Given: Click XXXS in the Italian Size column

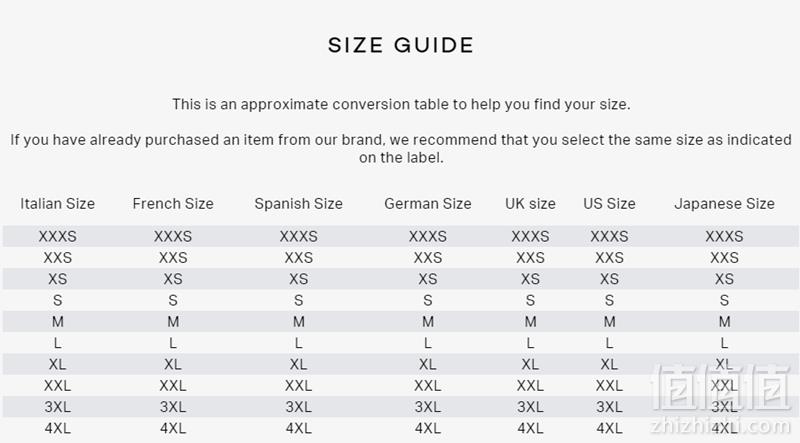Looking at the screenshot, I should pos(58,236).
